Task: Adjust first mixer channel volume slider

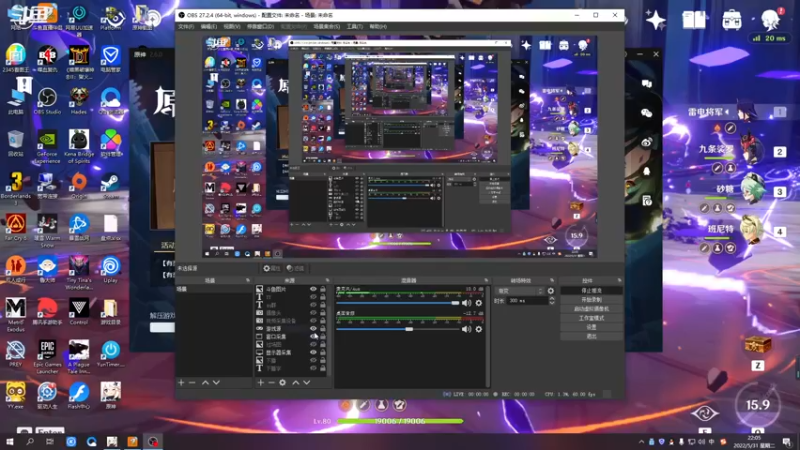Action: click(398, 303)
